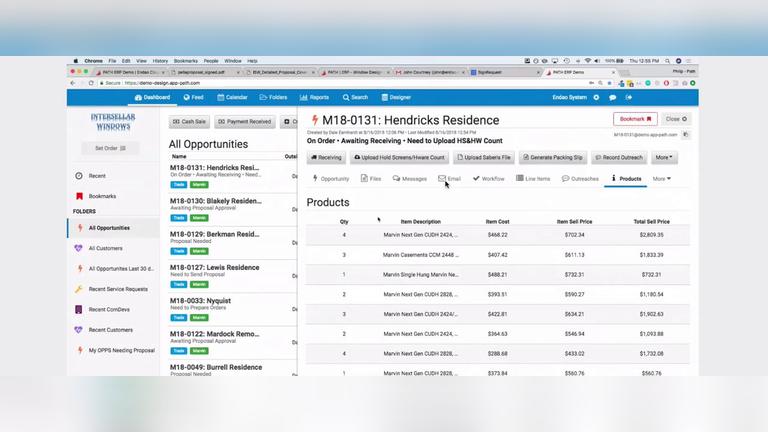Open M18-0130: Blakely Residence opportunity
This screenshot has height=432, width=768.
(x=216, y=201)
